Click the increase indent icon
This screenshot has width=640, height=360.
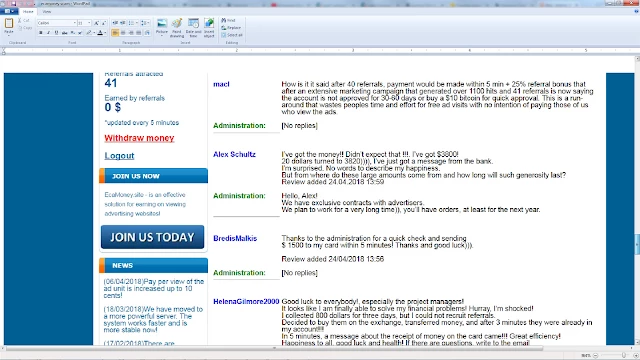click(123, 23)
